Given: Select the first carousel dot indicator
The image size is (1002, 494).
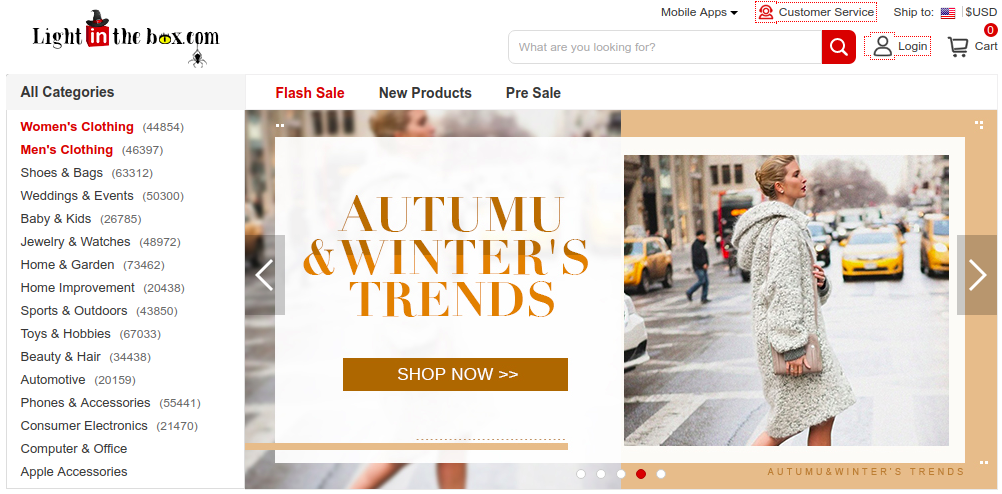Looking at the screenshot, I should coord(581,474).
